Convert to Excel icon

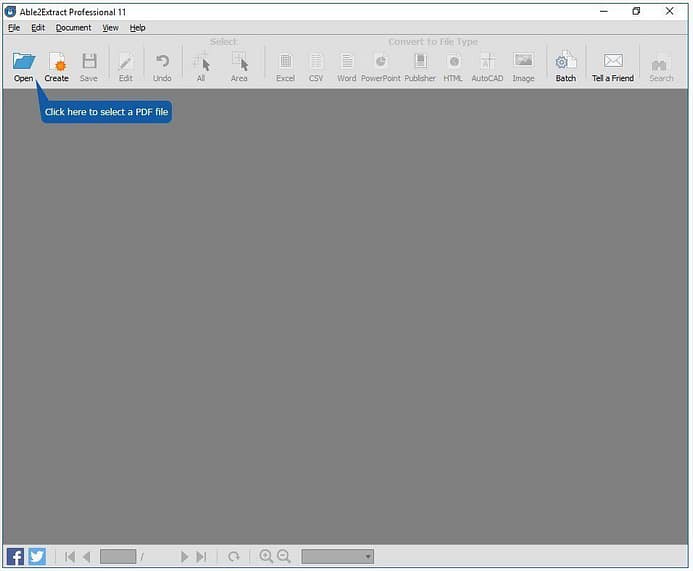tap(286, 61)
